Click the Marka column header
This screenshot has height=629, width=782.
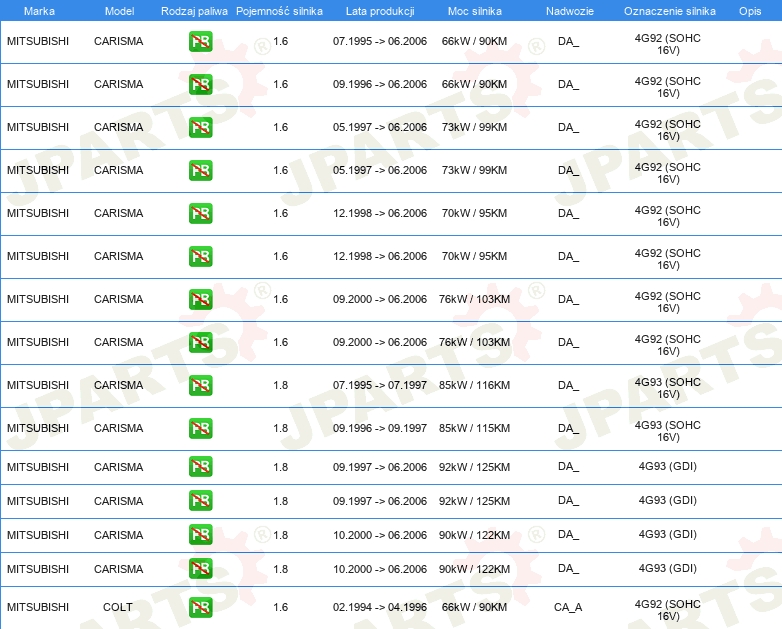click(39, 11)
